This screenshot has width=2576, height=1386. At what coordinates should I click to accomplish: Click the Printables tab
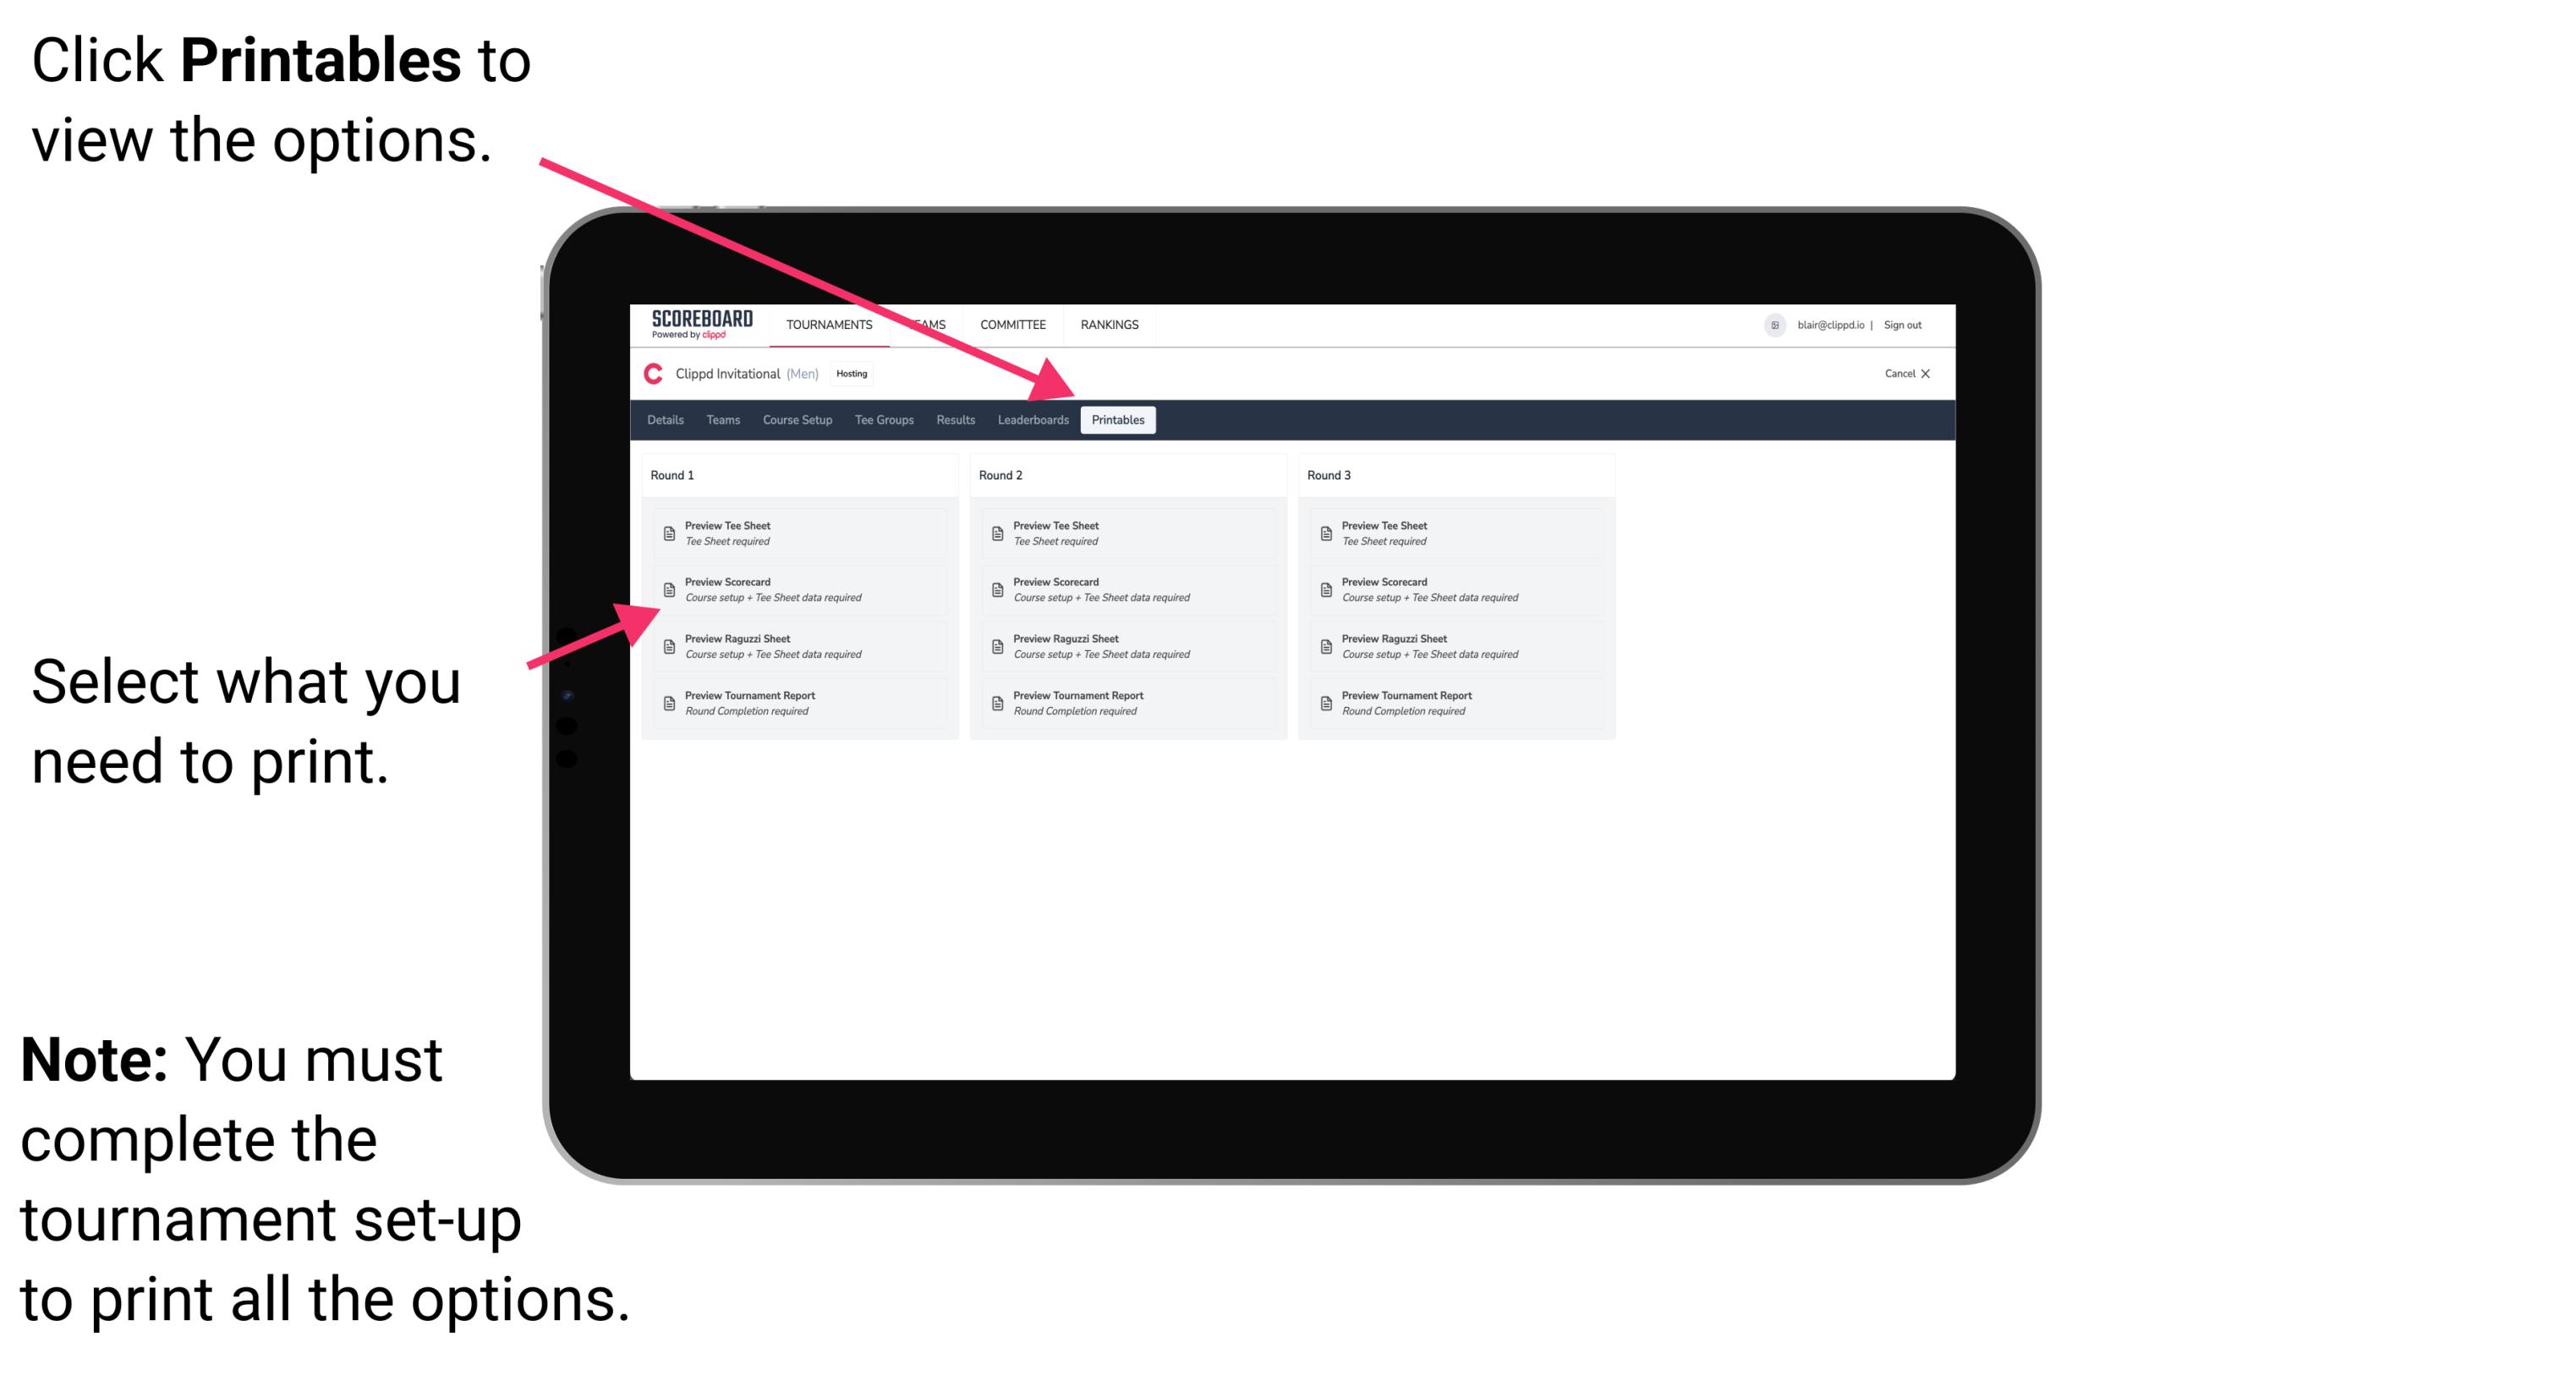pyautogui.click(x=1116, y=420)
